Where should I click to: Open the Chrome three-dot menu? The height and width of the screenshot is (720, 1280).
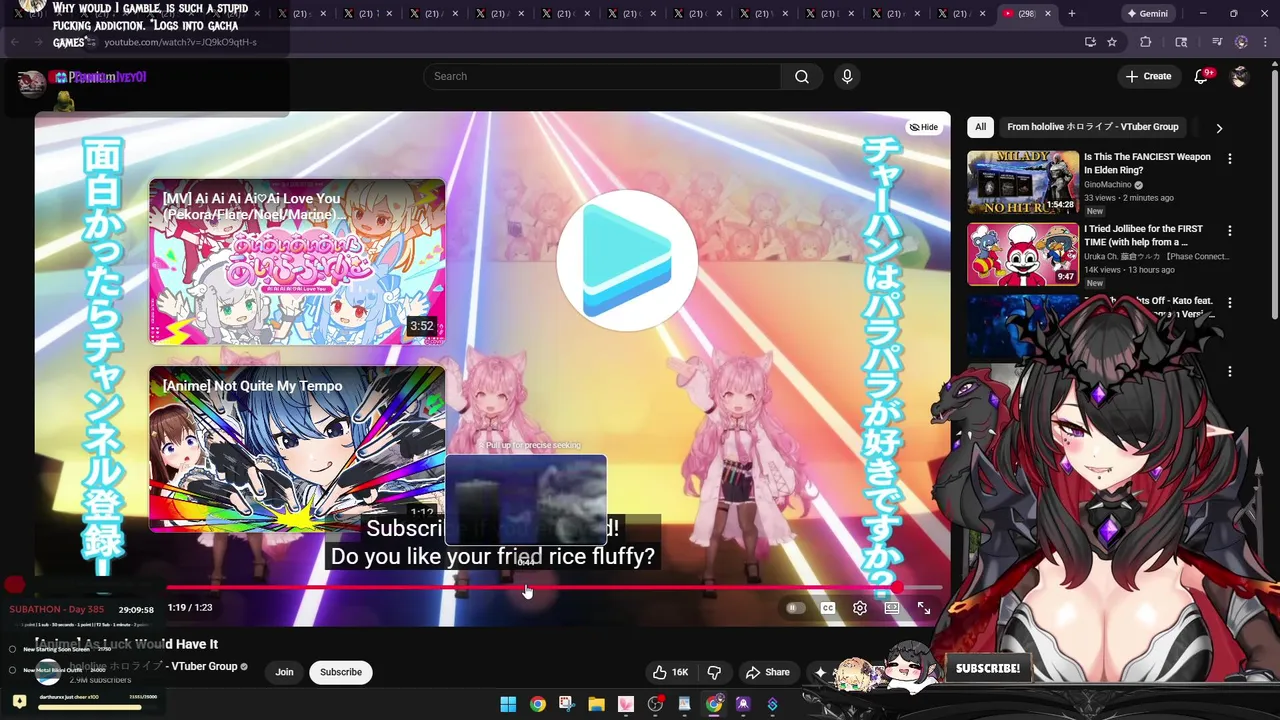[x=1264, y=42]
